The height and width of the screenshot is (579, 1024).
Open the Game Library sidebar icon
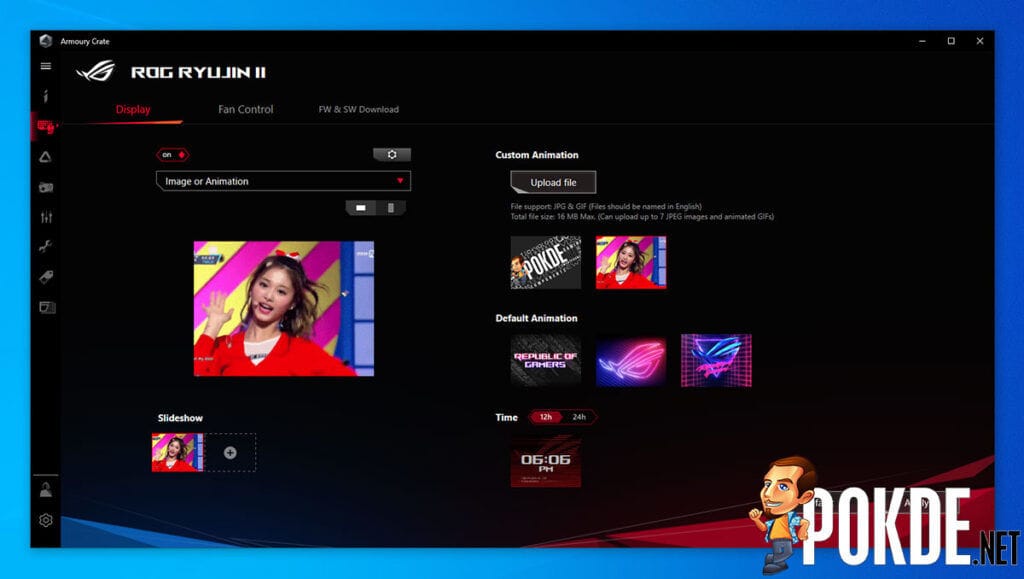click(x=46, y=187)
